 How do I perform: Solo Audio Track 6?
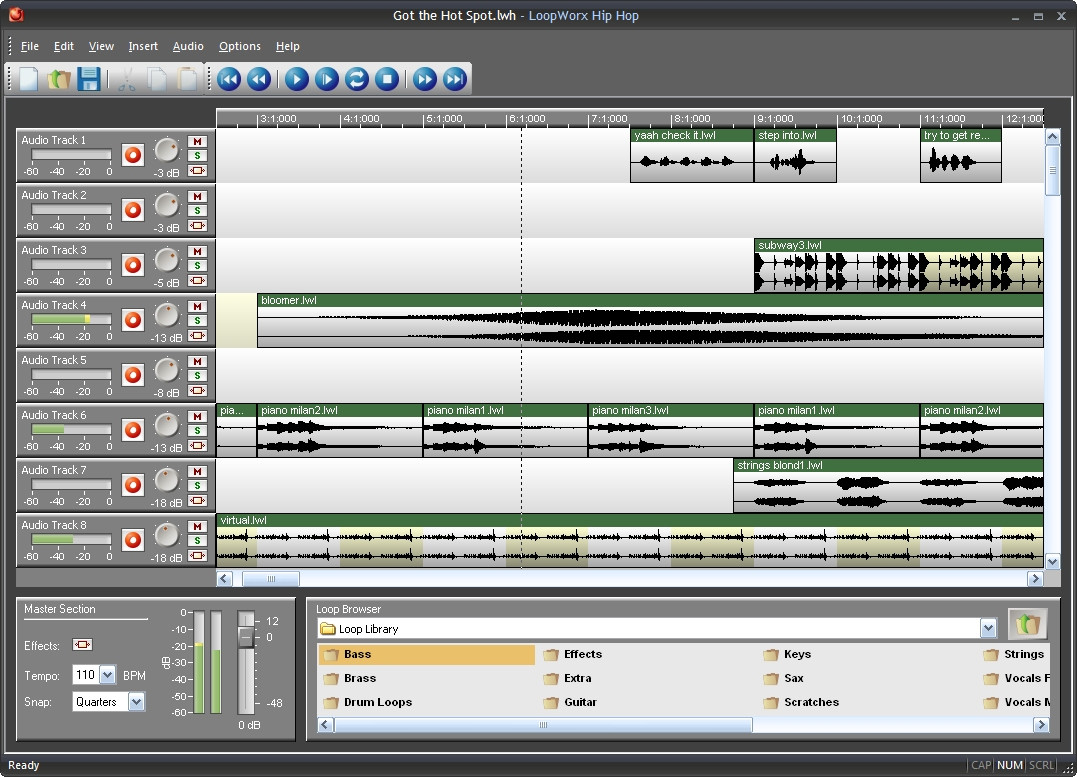pyautogui.click(x=196, y=430)
